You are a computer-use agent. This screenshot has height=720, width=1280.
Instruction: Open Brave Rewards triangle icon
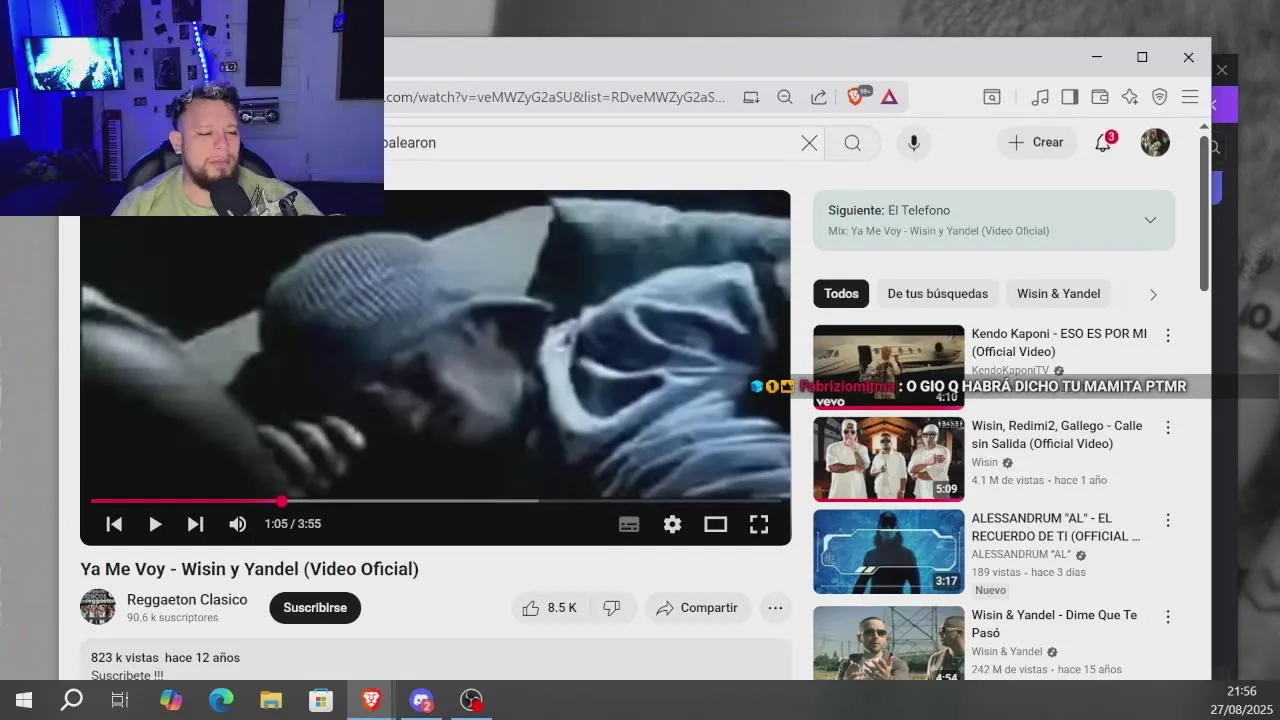(x=889, y=97)
